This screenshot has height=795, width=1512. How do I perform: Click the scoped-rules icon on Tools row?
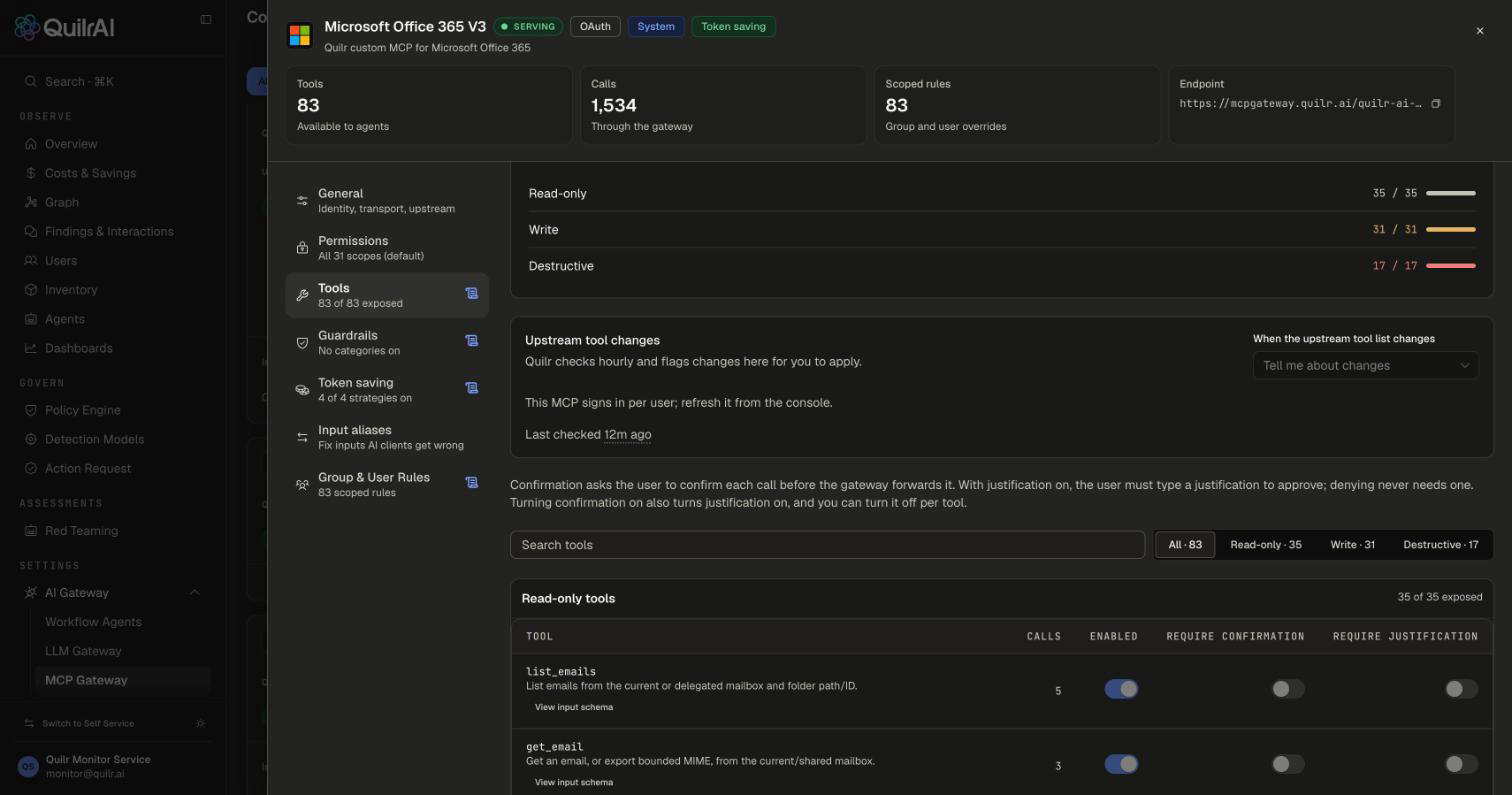pos(471,293)
